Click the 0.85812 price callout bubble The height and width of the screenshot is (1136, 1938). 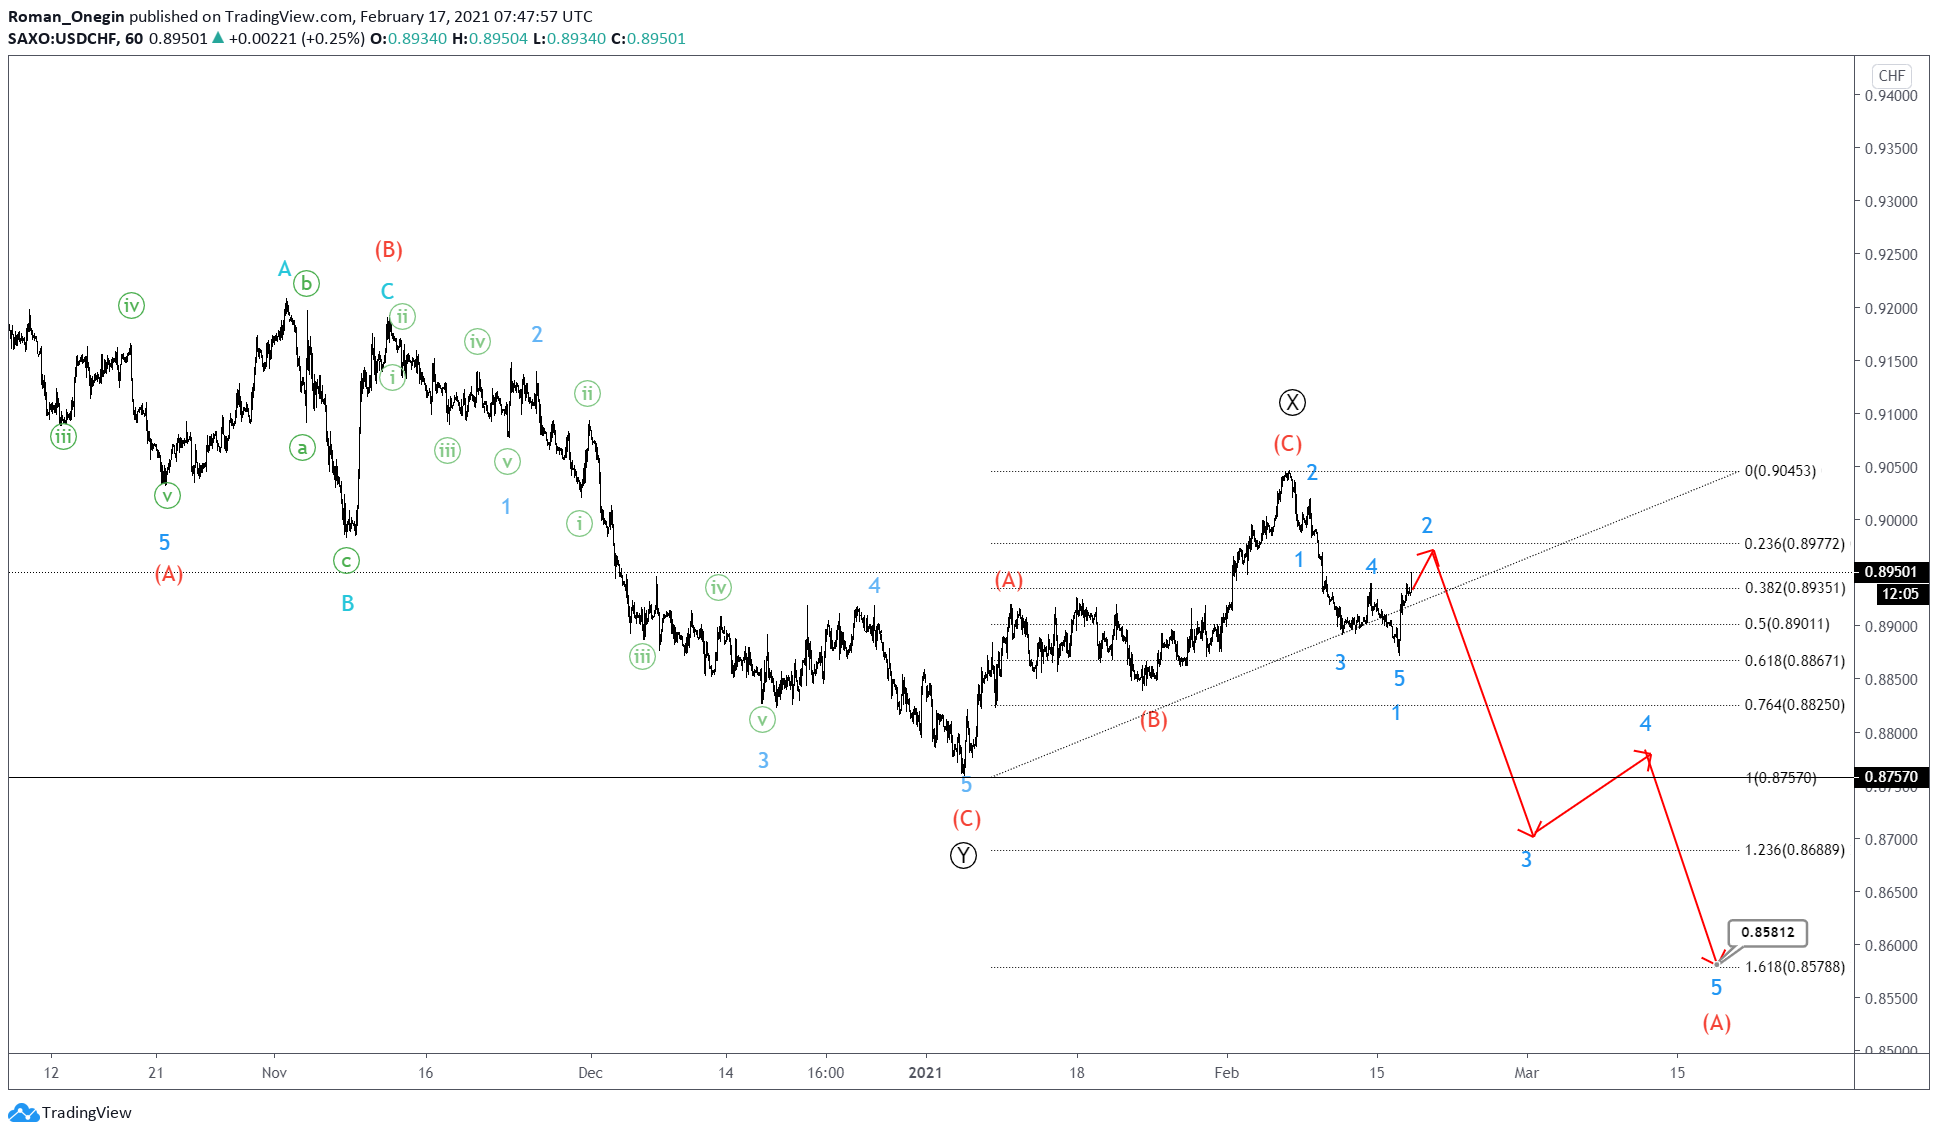pyautogui.click(x=1767, y=932)
